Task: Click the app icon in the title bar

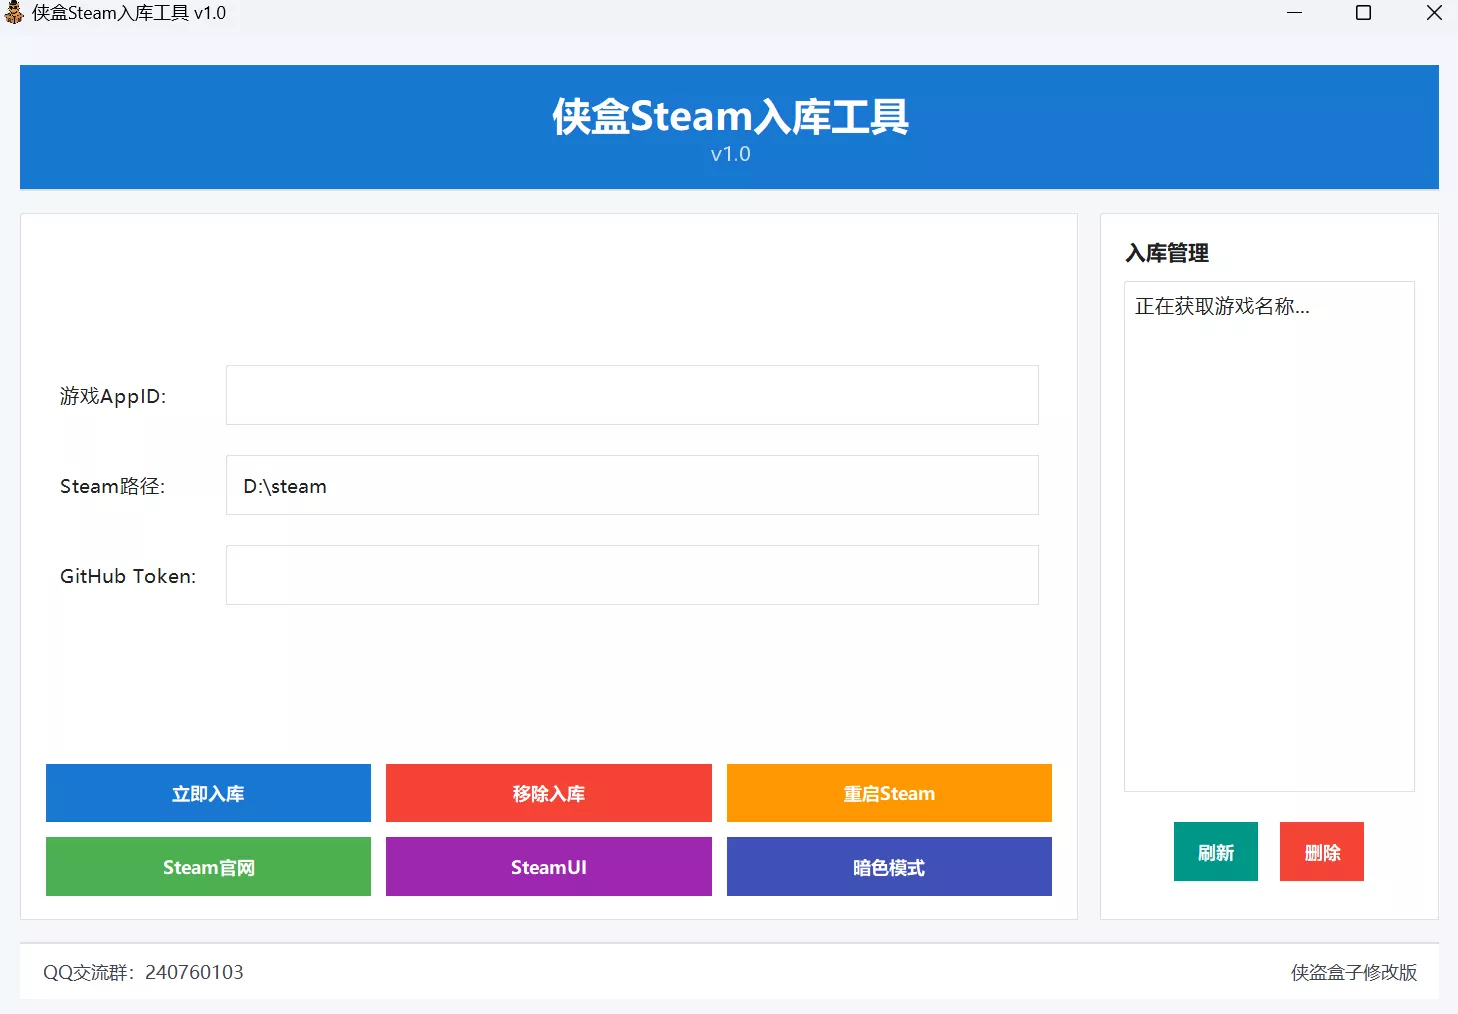Action: [x=14, y=13]
